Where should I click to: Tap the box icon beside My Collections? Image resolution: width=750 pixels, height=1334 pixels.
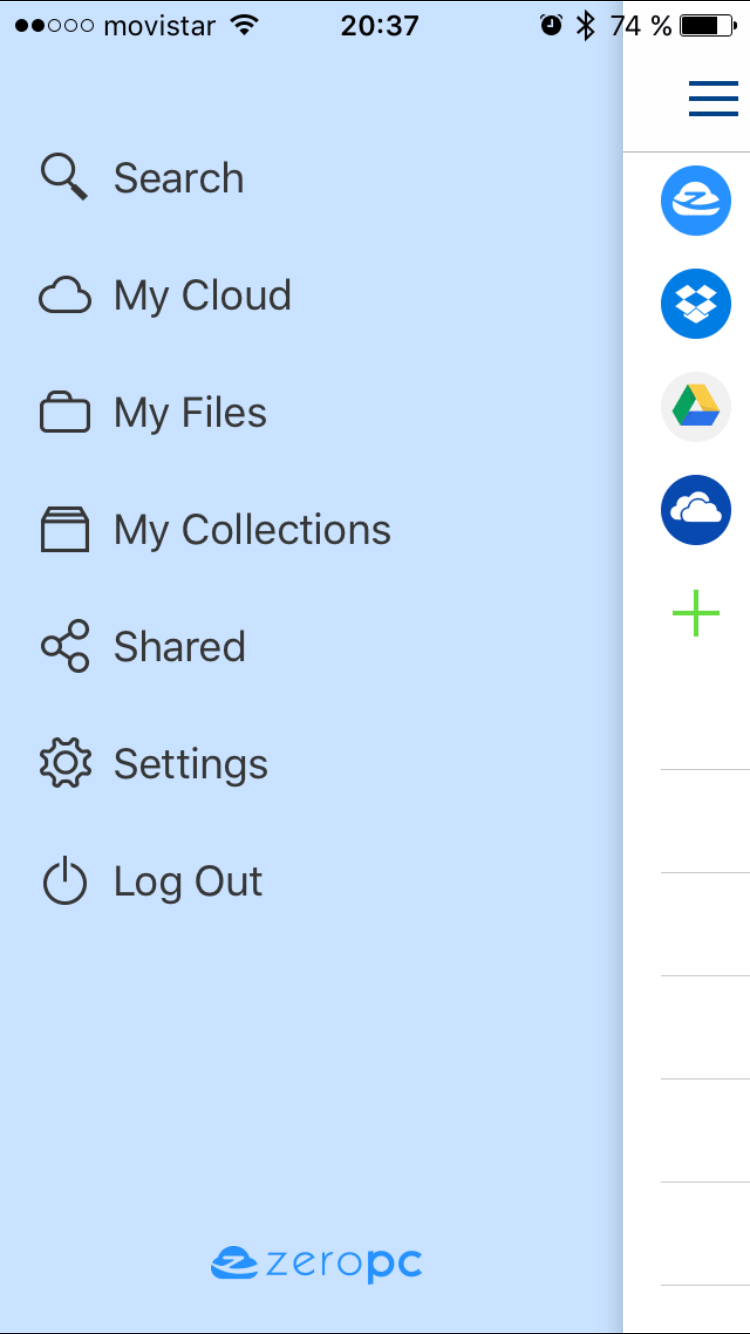(x=64, y=530)
